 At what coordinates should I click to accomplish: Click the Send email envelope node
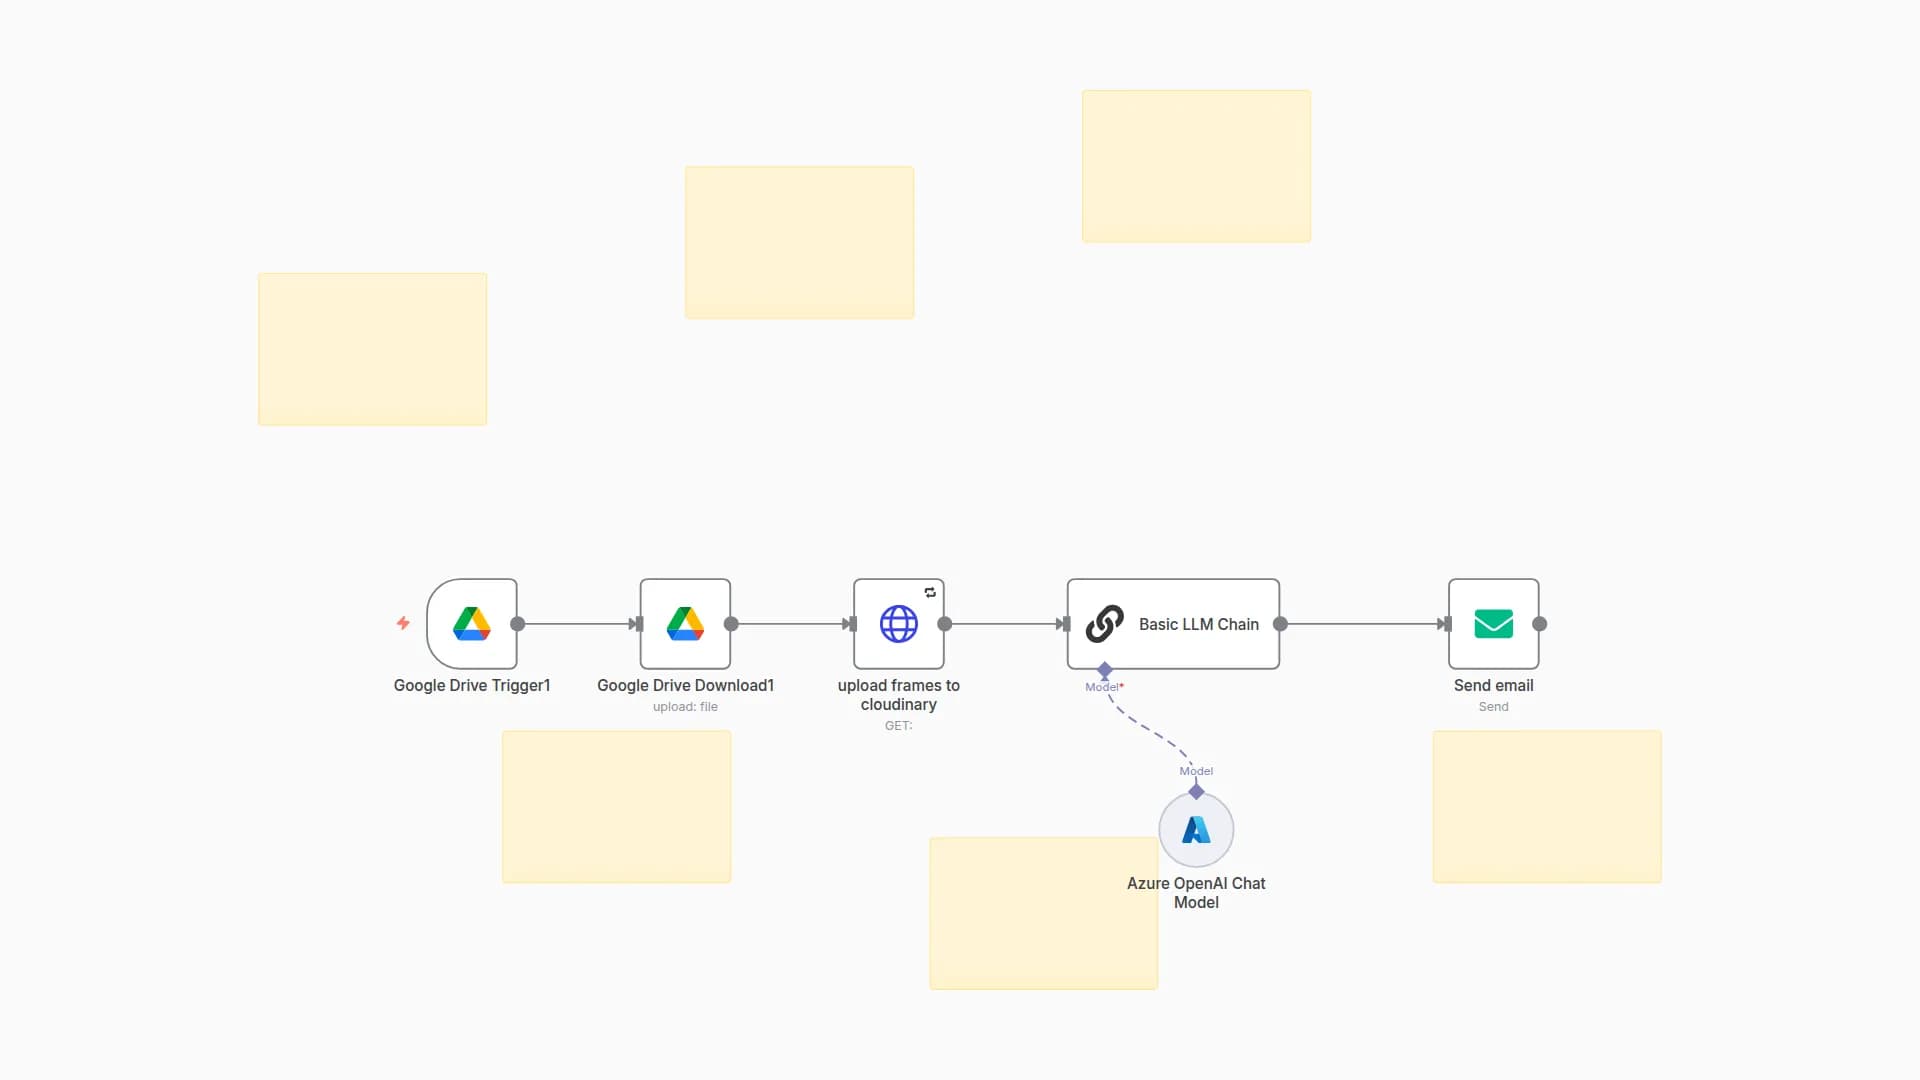[1493, 624]
